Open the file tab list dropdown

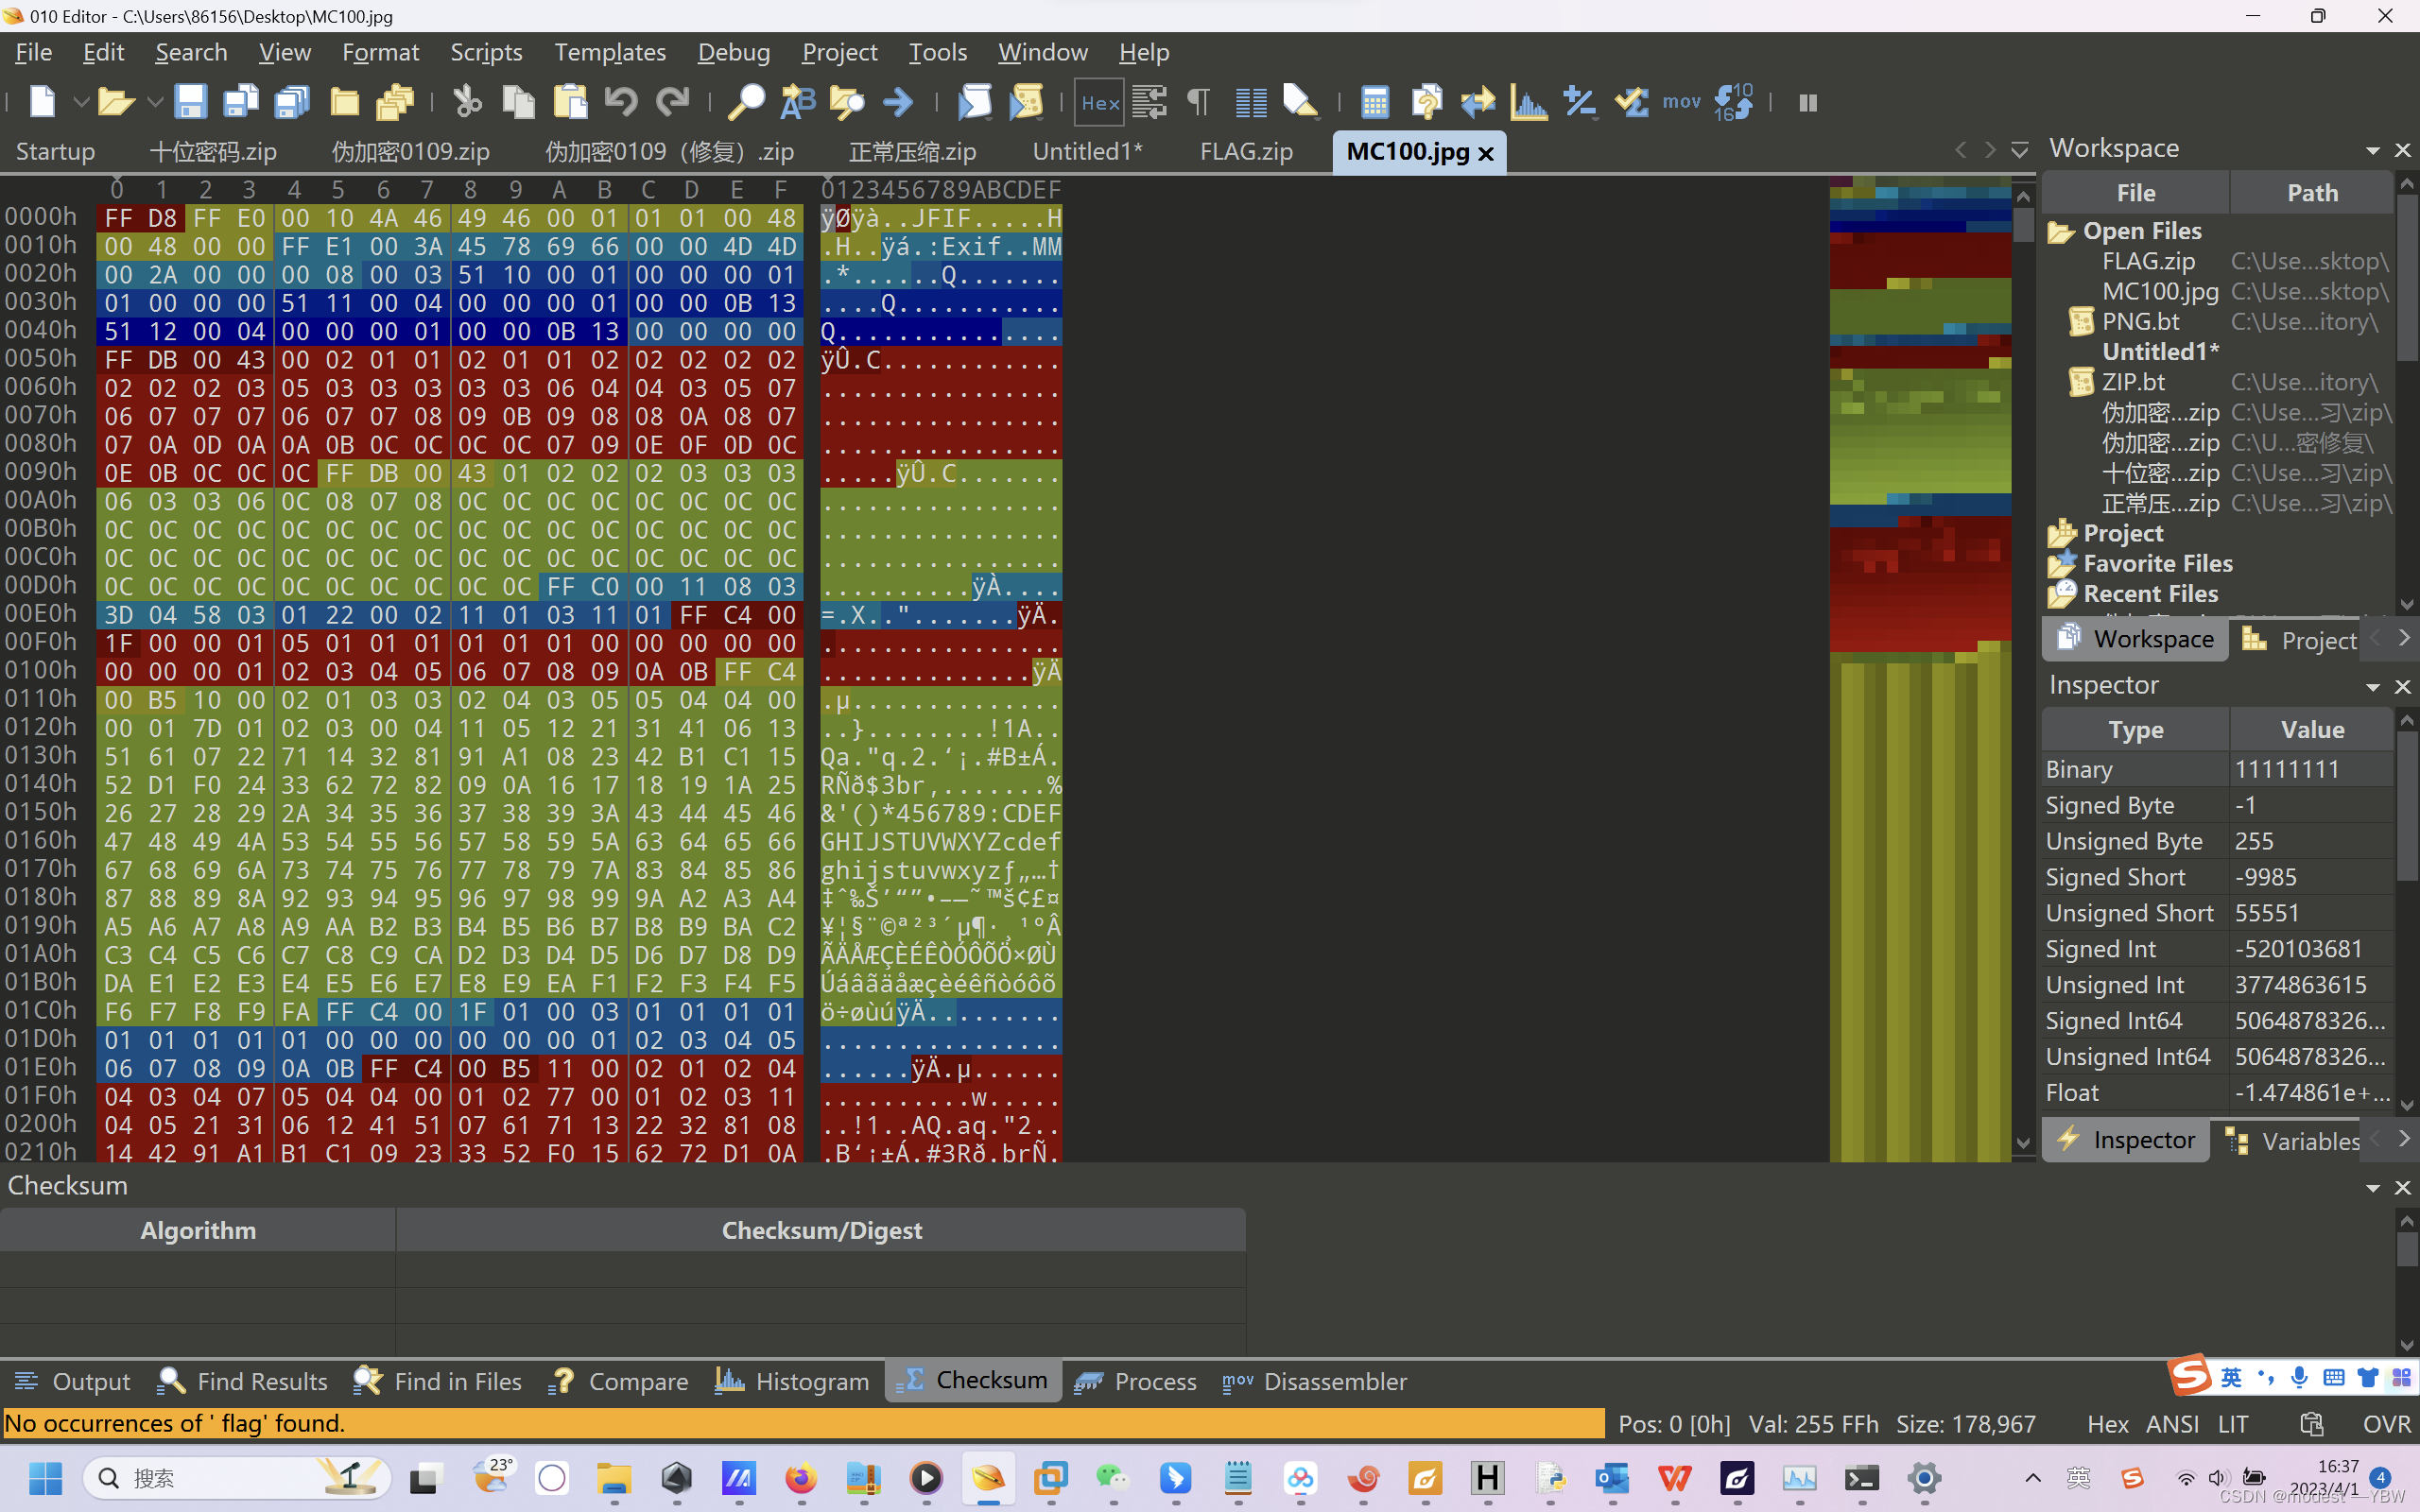click(2019, 150)
